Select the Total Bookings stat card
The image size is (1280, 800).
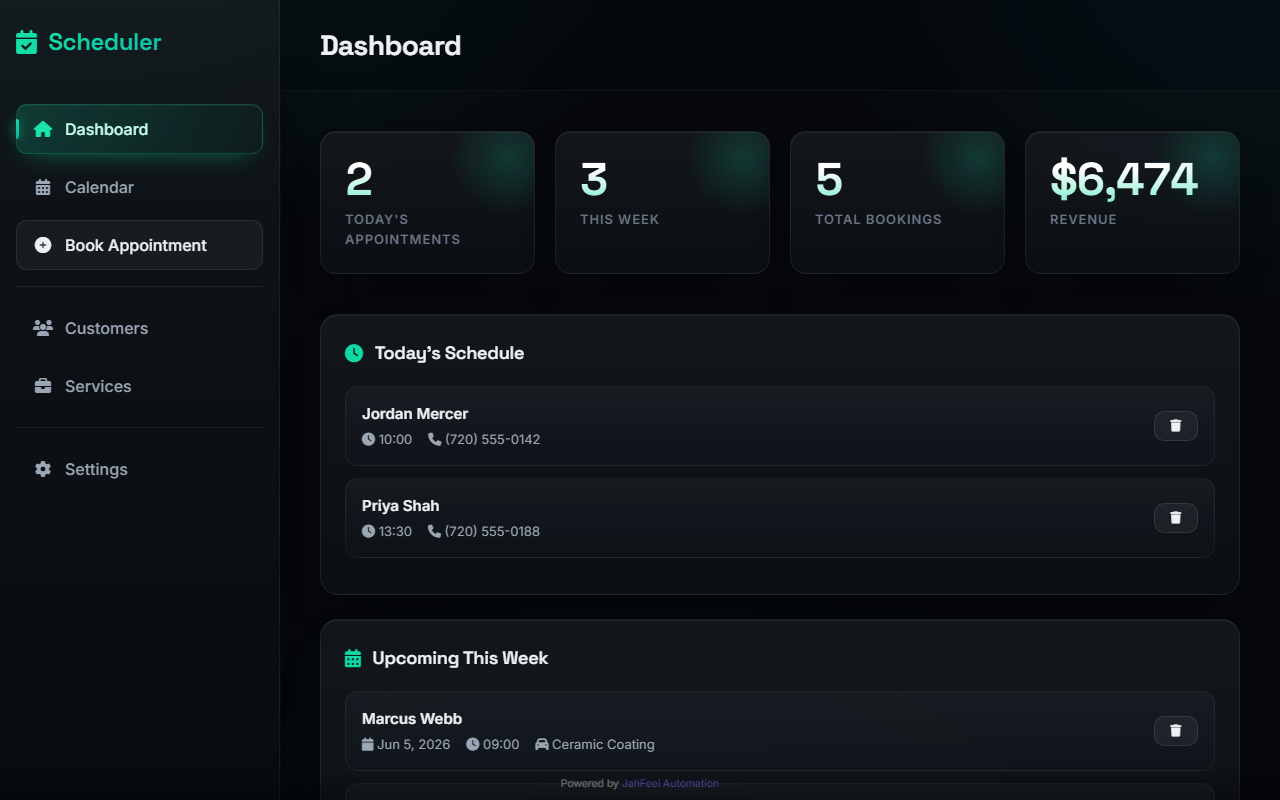point(897,203)
